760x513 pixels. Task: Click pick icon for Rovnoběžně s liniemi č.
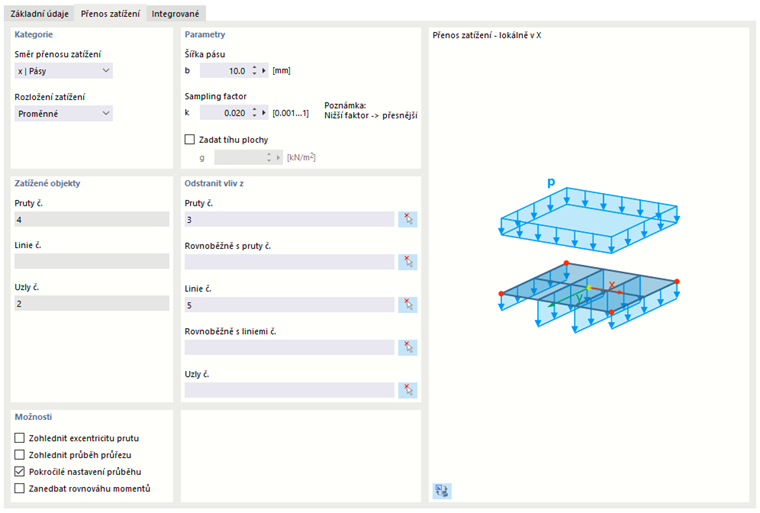point(406,347)
